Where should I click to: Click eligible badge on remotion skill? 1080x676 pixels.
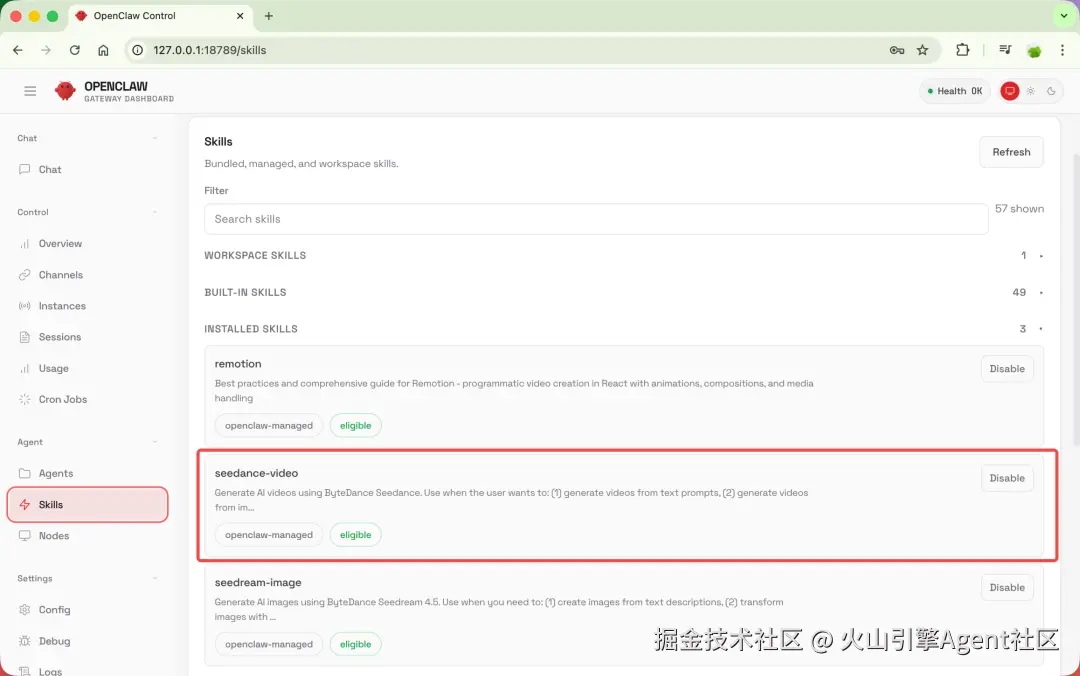[x=355, y=426]
